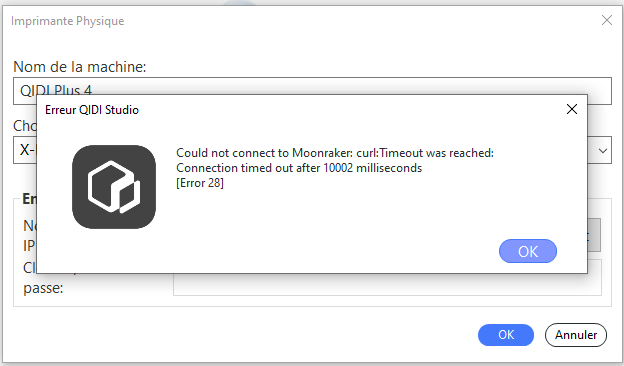This screenshot has height=366, width=624.
Task: Click the Nom de la machine label
Action: coord(80,67)
